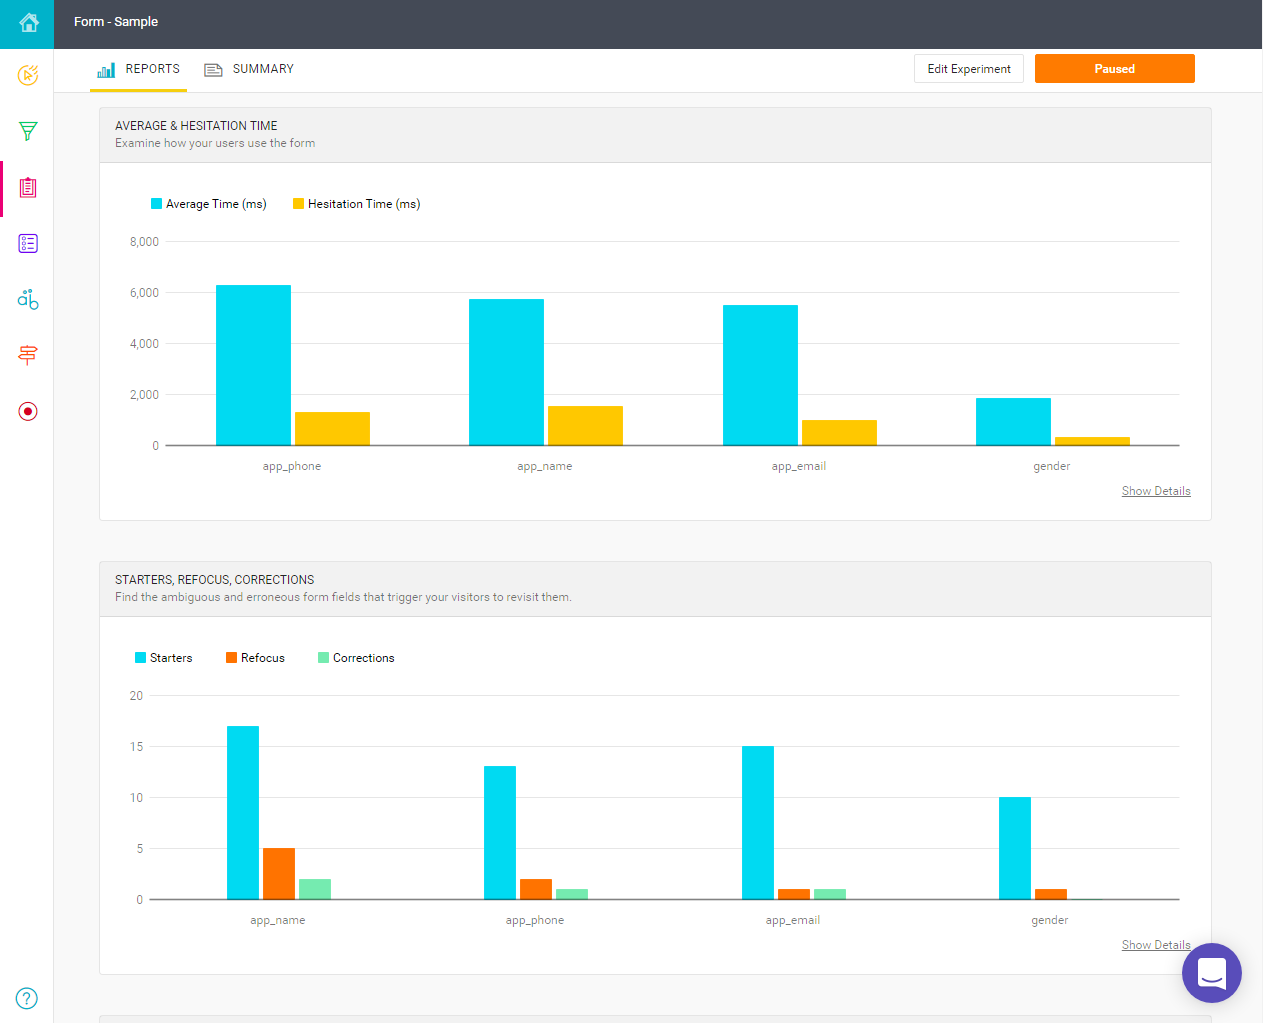
Task: Open the purple survey list icon
Action: click(28, 243)
